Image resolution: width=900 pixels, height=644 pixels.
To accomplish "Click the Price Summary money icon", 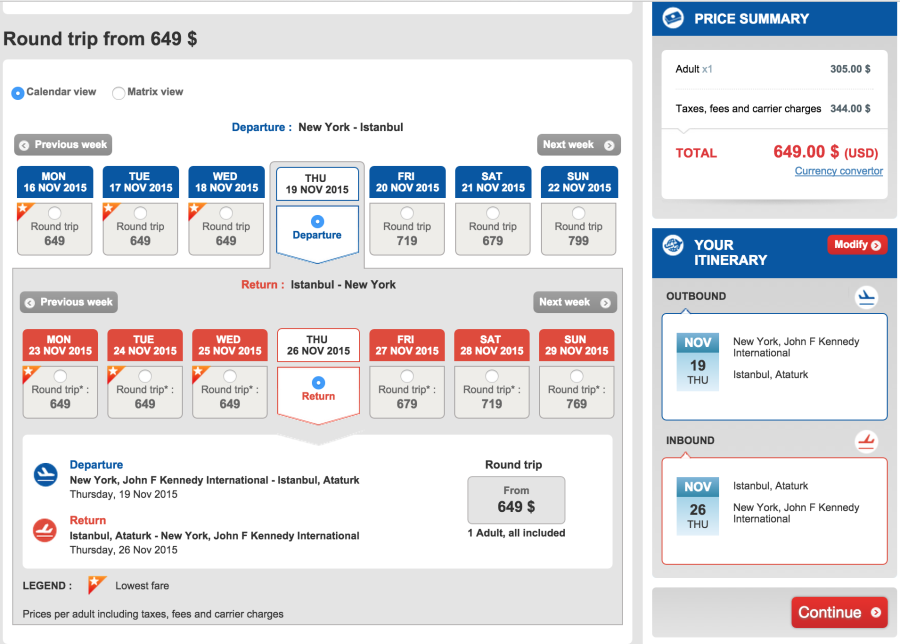I will coord(674,18).
